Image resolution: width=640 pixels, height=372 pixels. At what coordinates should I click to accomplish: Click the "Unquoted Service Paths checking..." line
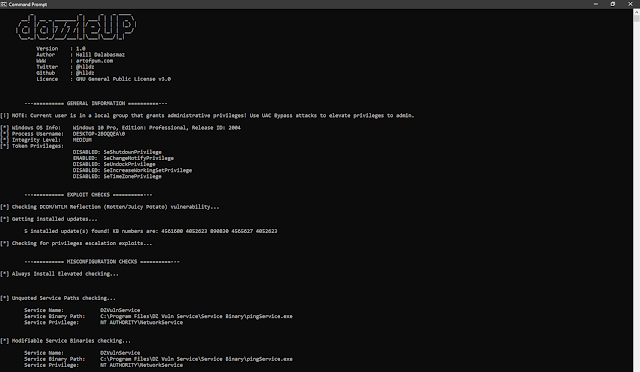[58, 298]
